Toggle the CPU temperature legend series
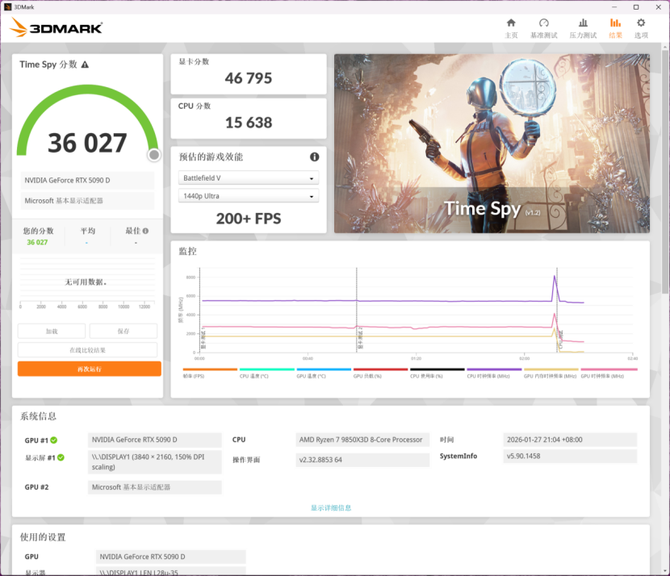The image size is (670, 576). (252, 372)
